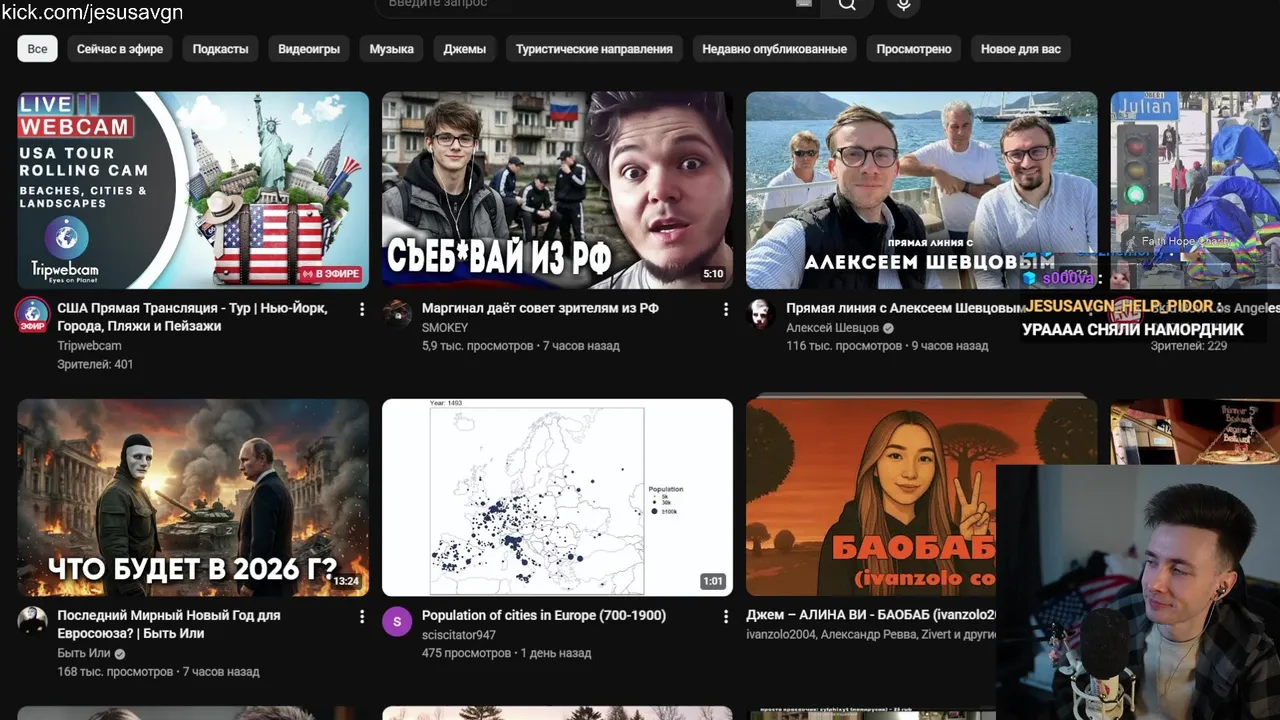The height and width of the screenshot is (720, 1280).
Task: Click the Tripwebcam channel avatar
Action: click(33, 314)
